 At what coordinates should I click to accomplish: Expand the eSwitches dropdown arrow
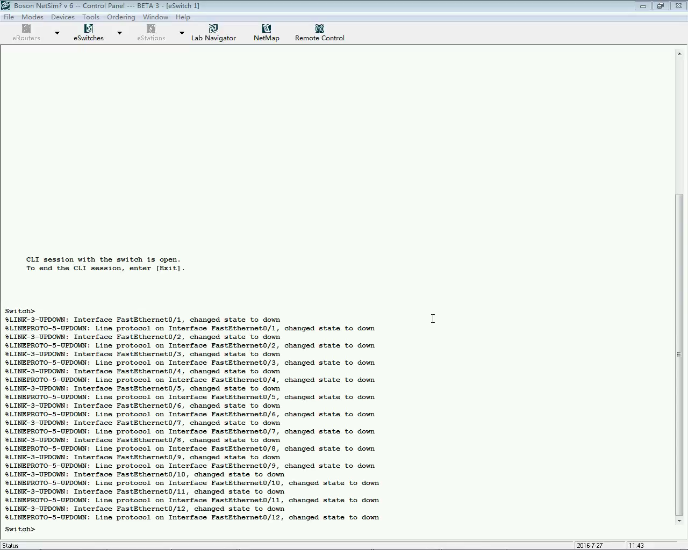click(119, 33)
